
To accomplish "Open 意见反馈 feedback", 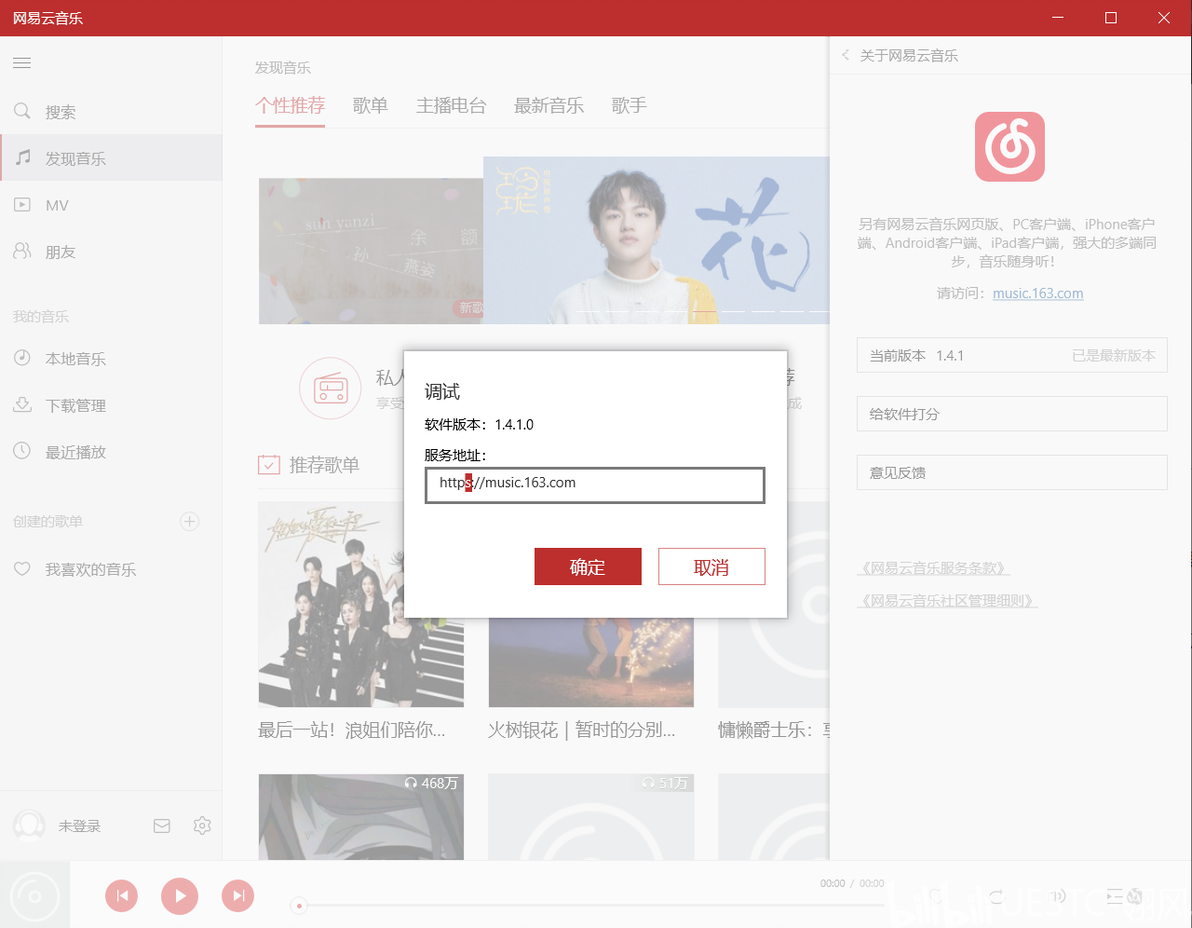I will pos(1012,472).
